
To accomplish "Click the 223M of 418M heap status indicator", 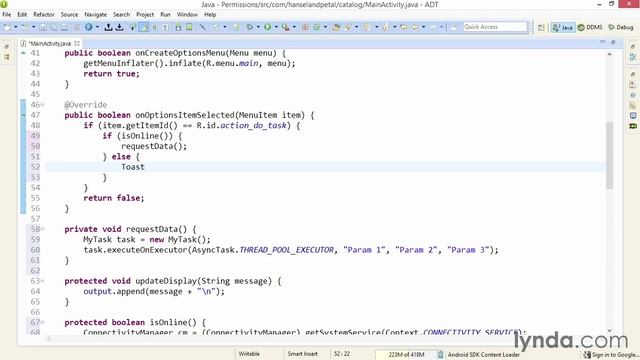I will click(406, 354).
